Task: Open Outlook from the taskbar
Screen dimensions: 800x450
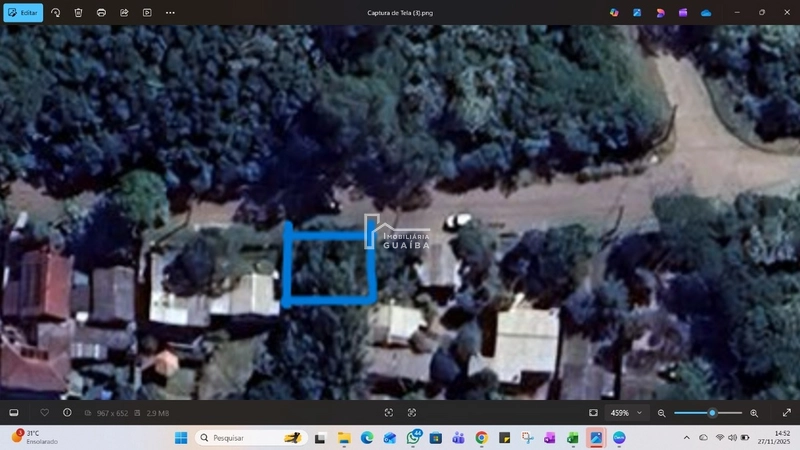Action: click(x=390, y=438)
